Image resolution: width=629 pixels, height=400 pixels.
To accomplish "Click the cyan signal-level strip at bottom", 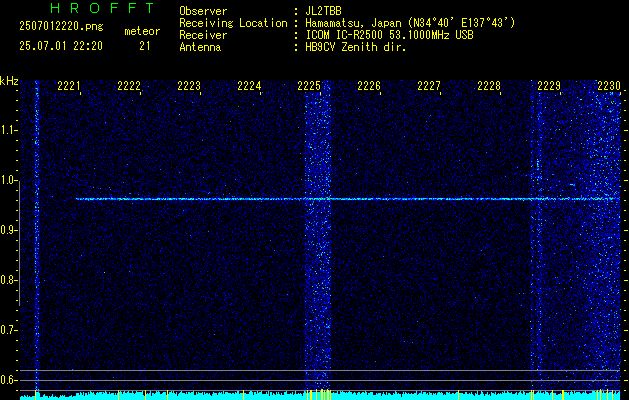I will 320,395.
